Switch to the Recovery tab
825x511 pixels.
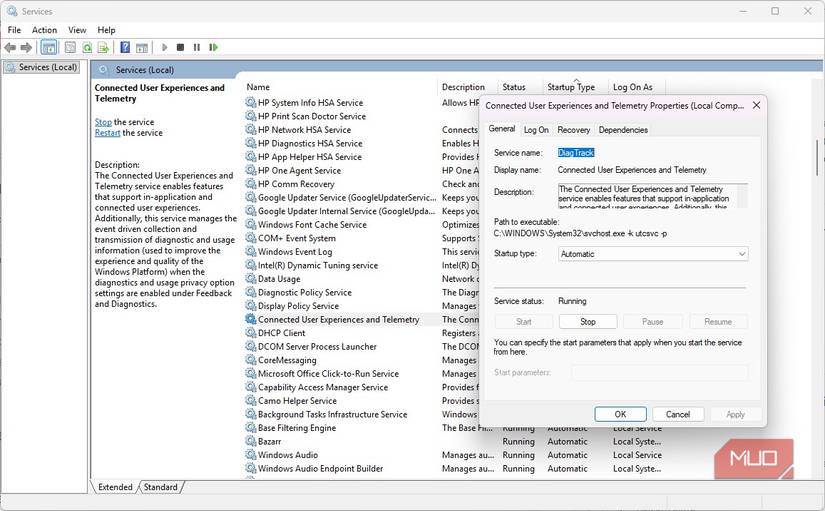pos(573,130)
